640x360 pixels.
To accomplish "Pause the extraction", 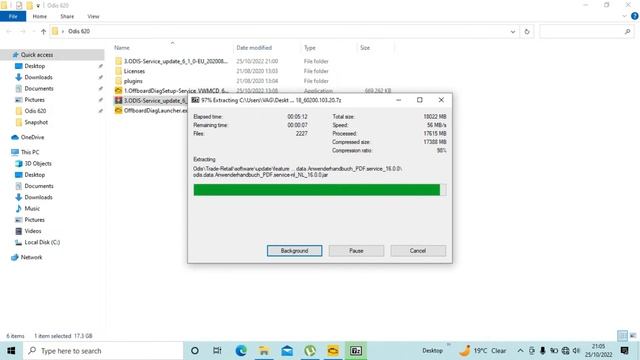I will click(356, 251).
